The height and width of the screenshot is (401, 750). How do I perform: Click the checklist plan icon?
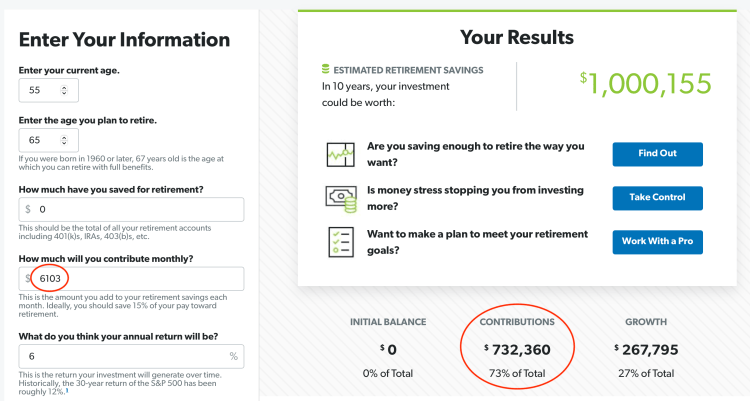340,241
